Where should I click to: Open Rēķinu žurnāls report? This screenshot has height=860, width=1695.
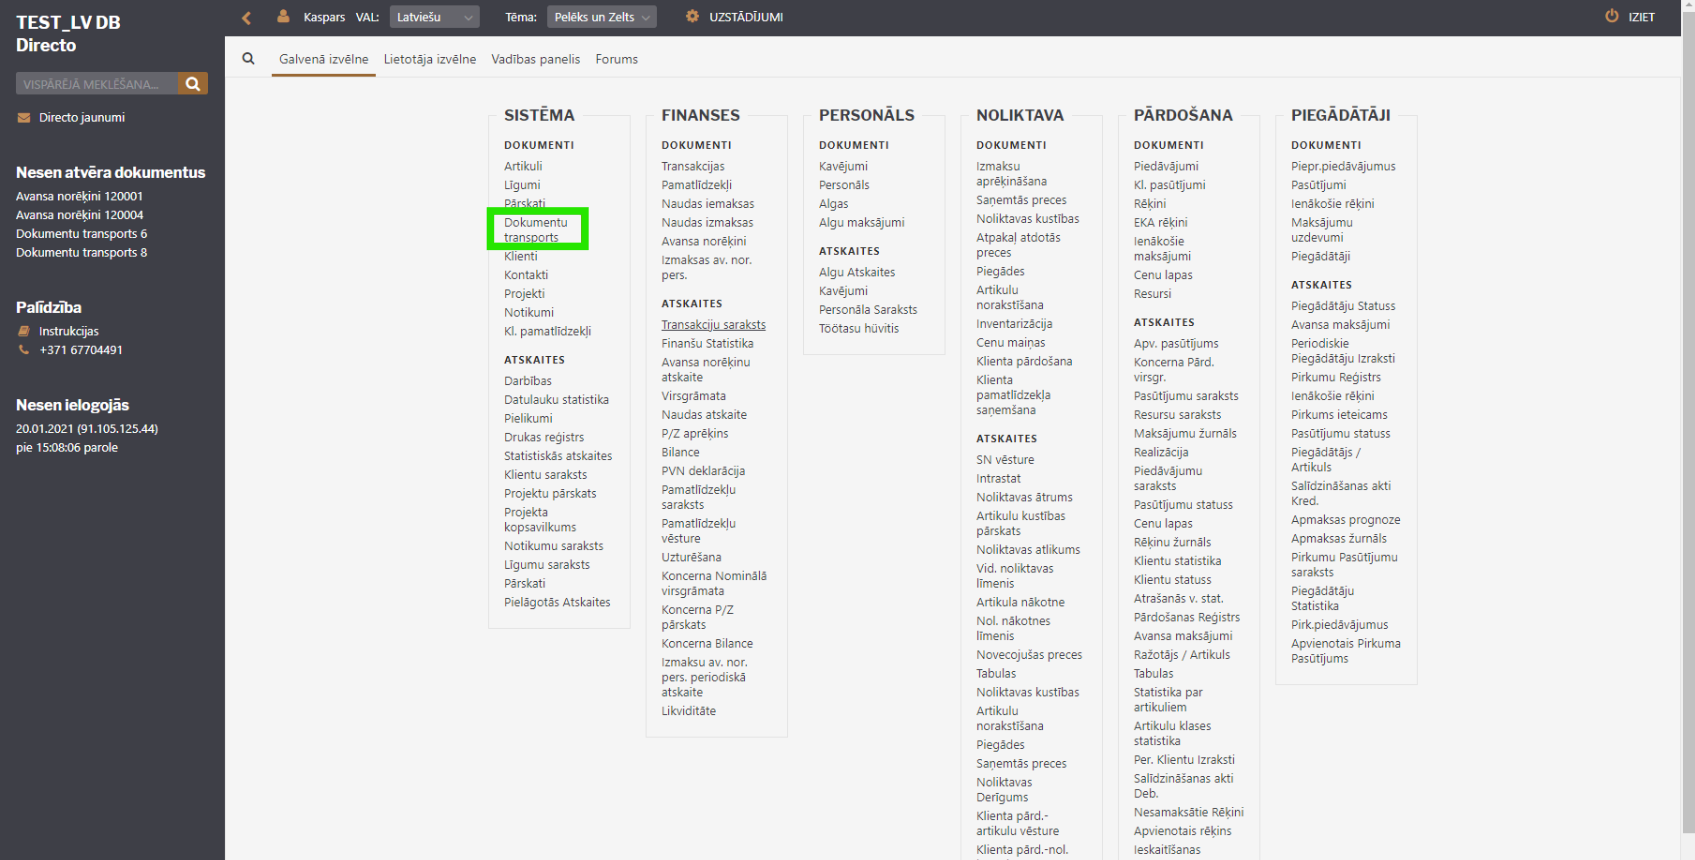[1172, 542]
